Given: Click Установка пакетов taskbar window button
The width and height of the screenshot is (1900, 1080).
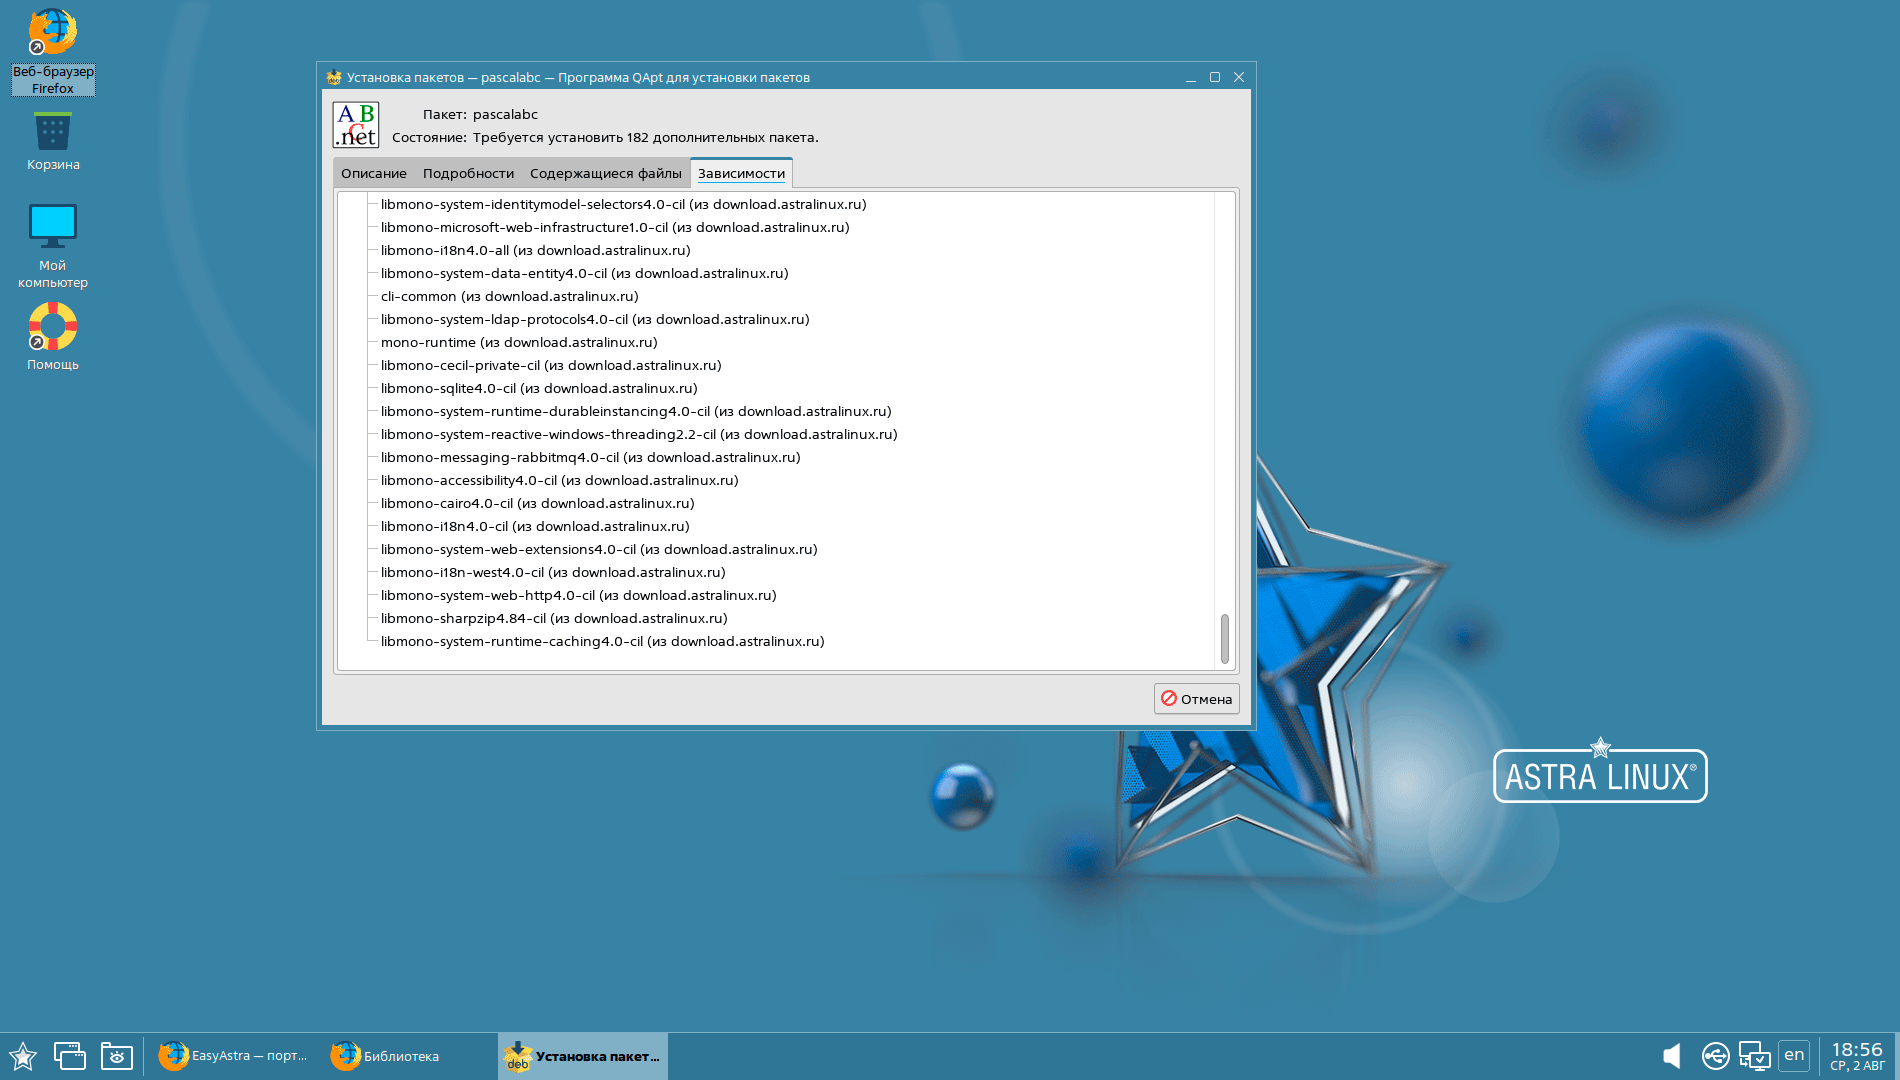Looking at the screenshot, I should tap(583, 1056).
